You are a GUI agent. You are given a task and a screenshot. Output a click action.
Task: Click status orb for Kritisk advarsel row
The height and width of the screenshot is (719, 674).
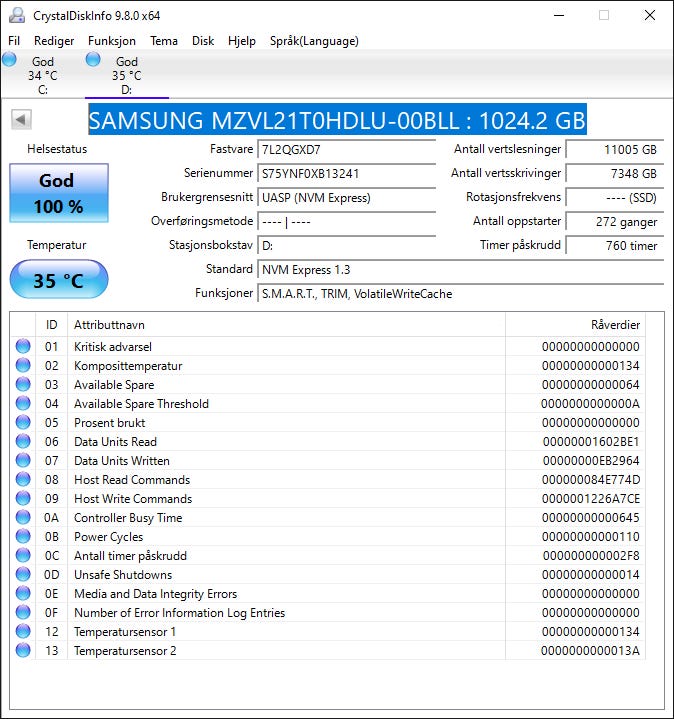point(23,346)
